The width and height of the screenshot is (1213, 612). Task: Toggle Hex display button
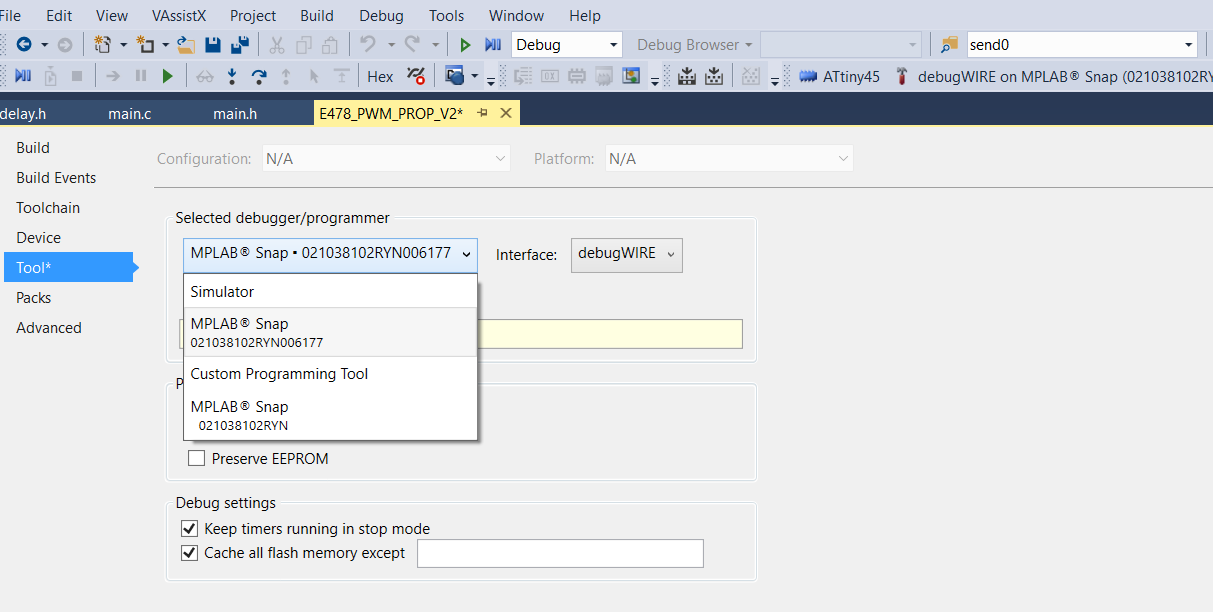pyautogui.click(x=380, y=76)
